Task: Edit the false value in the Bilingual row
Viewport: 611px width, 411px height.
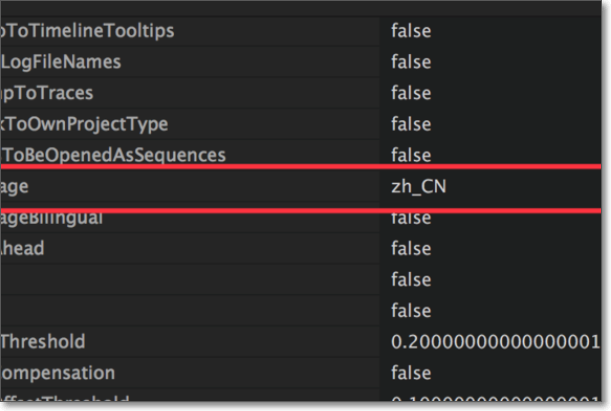Action: pyautogui.click(x=411, y=218)
